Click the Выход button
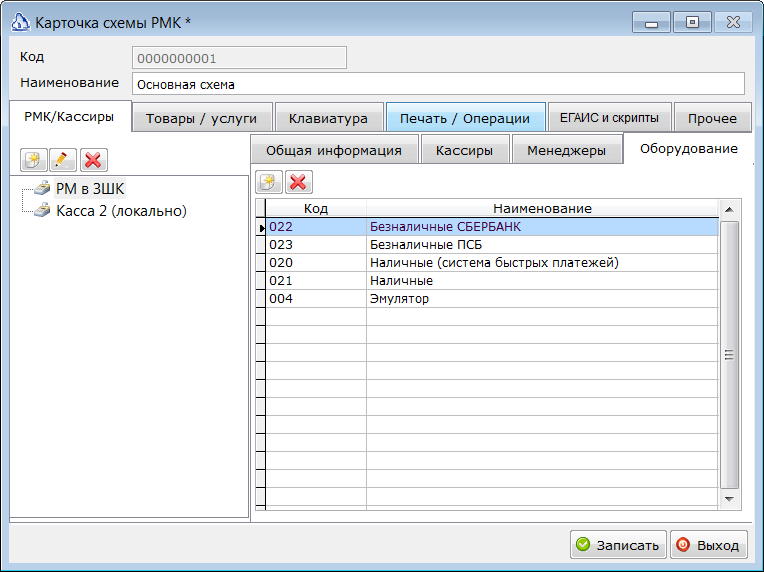 click(x=709, y=545)
